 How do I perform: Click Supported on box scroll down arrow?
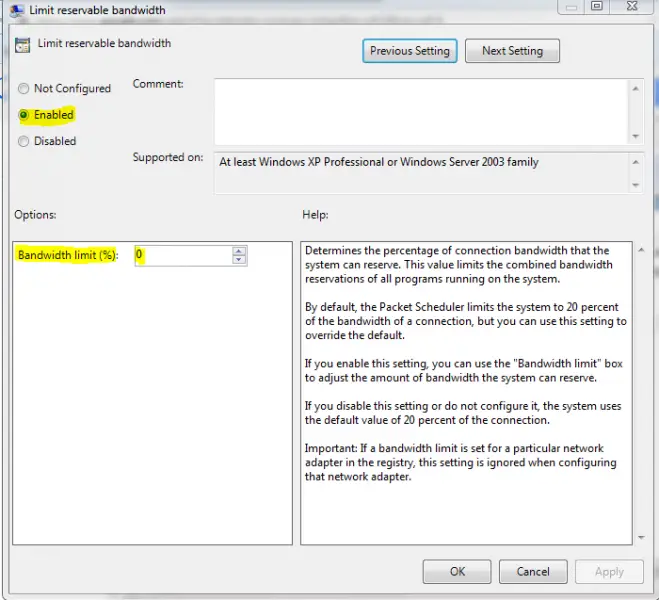point(635,185)
